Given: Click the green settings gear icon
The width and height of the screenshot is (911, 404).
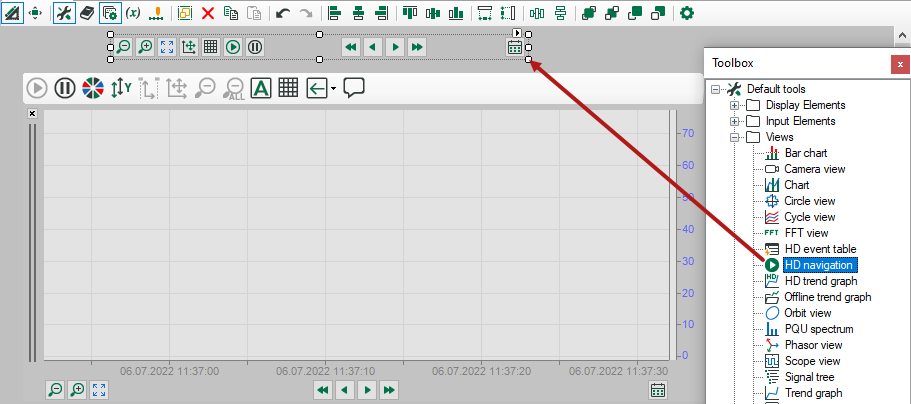Looking at the screenshot, I should coord(687,13).
